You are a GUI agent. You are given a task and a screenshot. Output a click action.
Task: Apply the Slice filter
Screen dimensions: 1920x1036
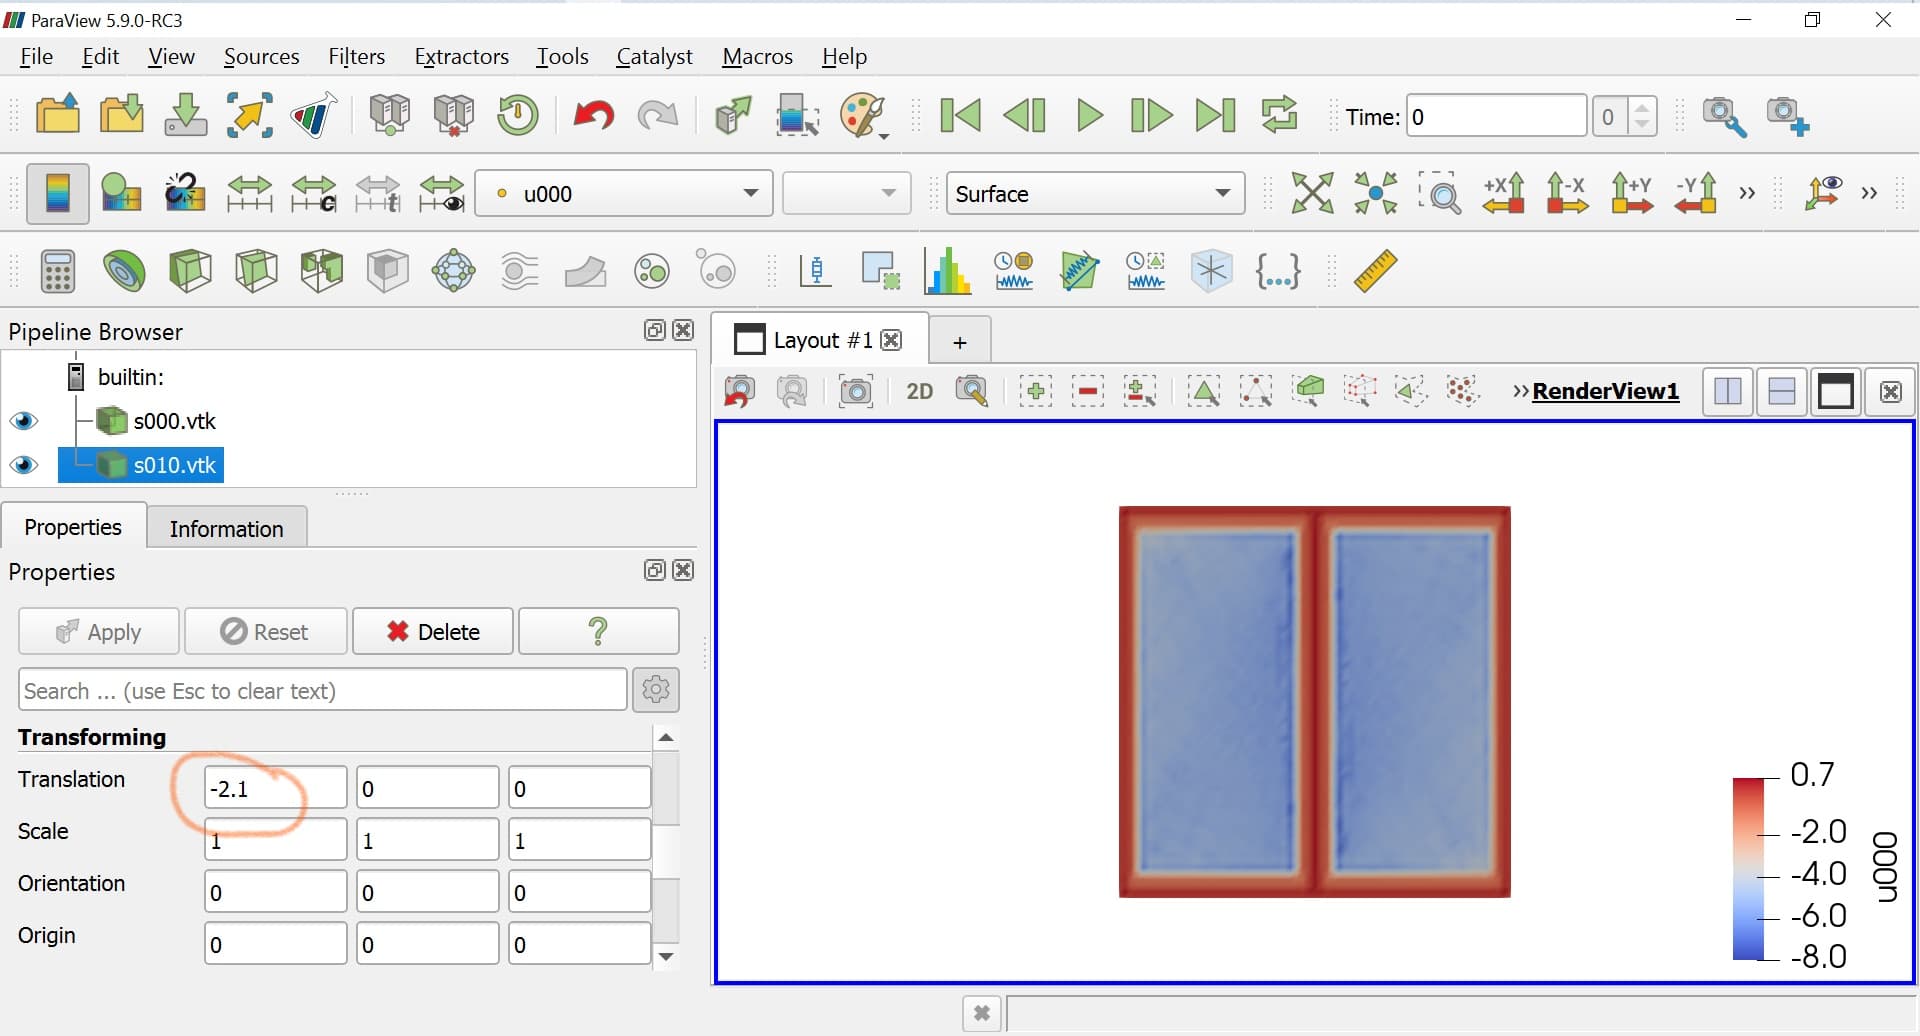[256, 271]
